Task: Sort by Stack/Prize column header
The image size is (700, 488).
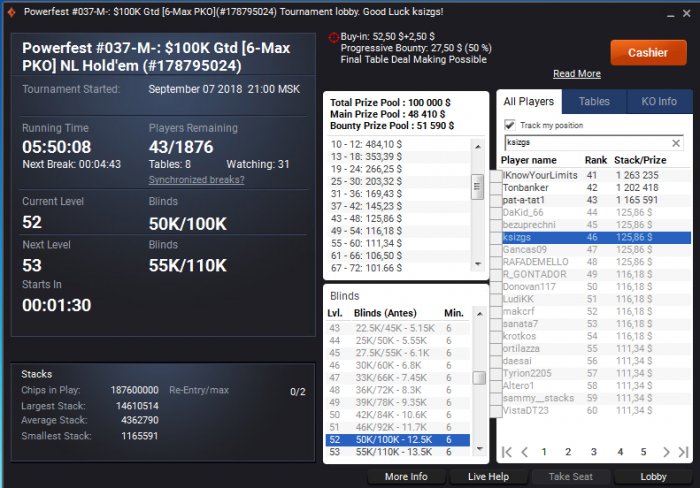Action: pos(640,160)
